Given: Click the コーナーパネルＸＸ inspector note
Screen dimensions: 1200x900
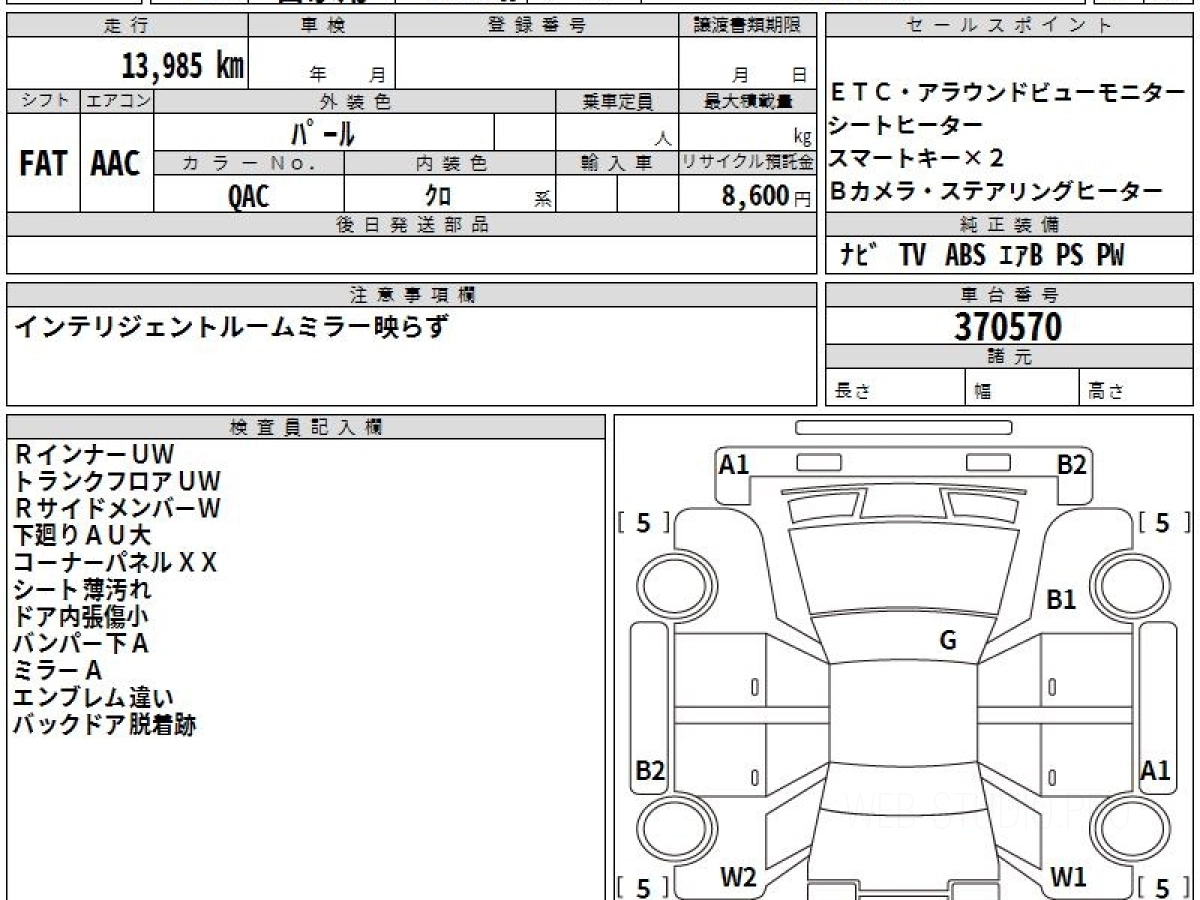Looking at the screenshot, I should coord(115,562).
